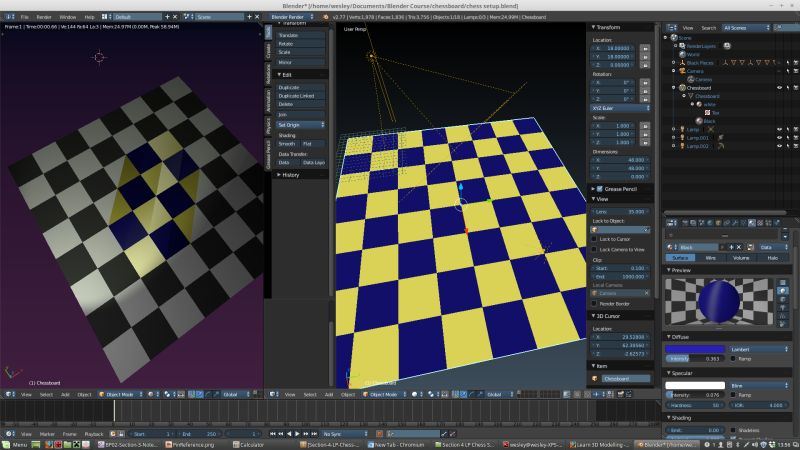Switch to the Surface material type tab

point(680,258)
